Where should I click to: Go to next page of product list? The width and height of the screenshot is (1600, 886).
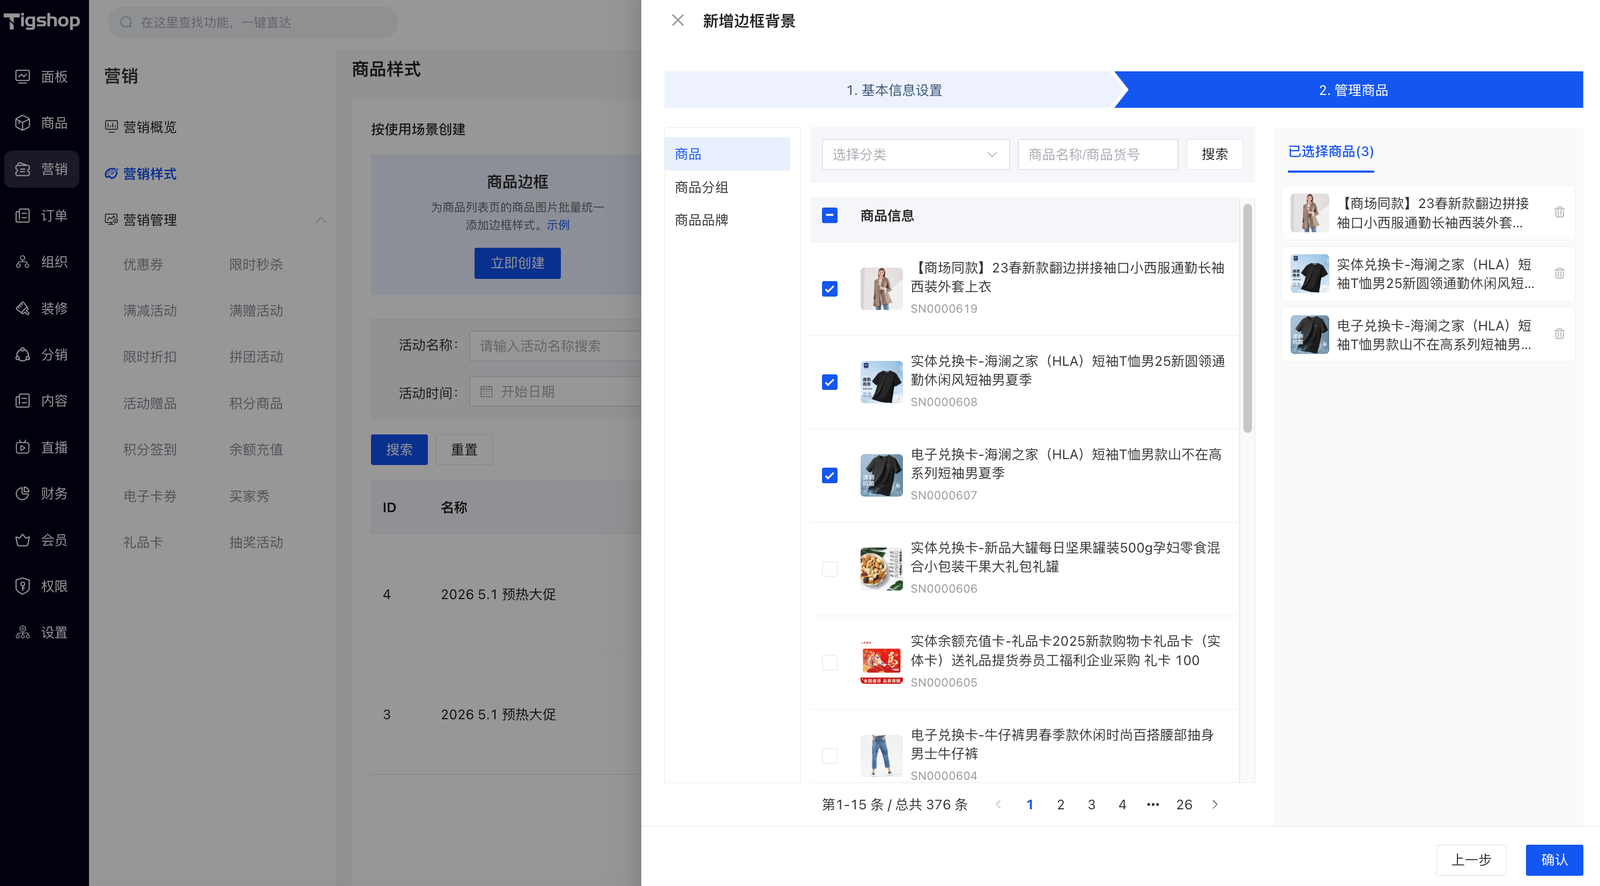(1215, 804)
